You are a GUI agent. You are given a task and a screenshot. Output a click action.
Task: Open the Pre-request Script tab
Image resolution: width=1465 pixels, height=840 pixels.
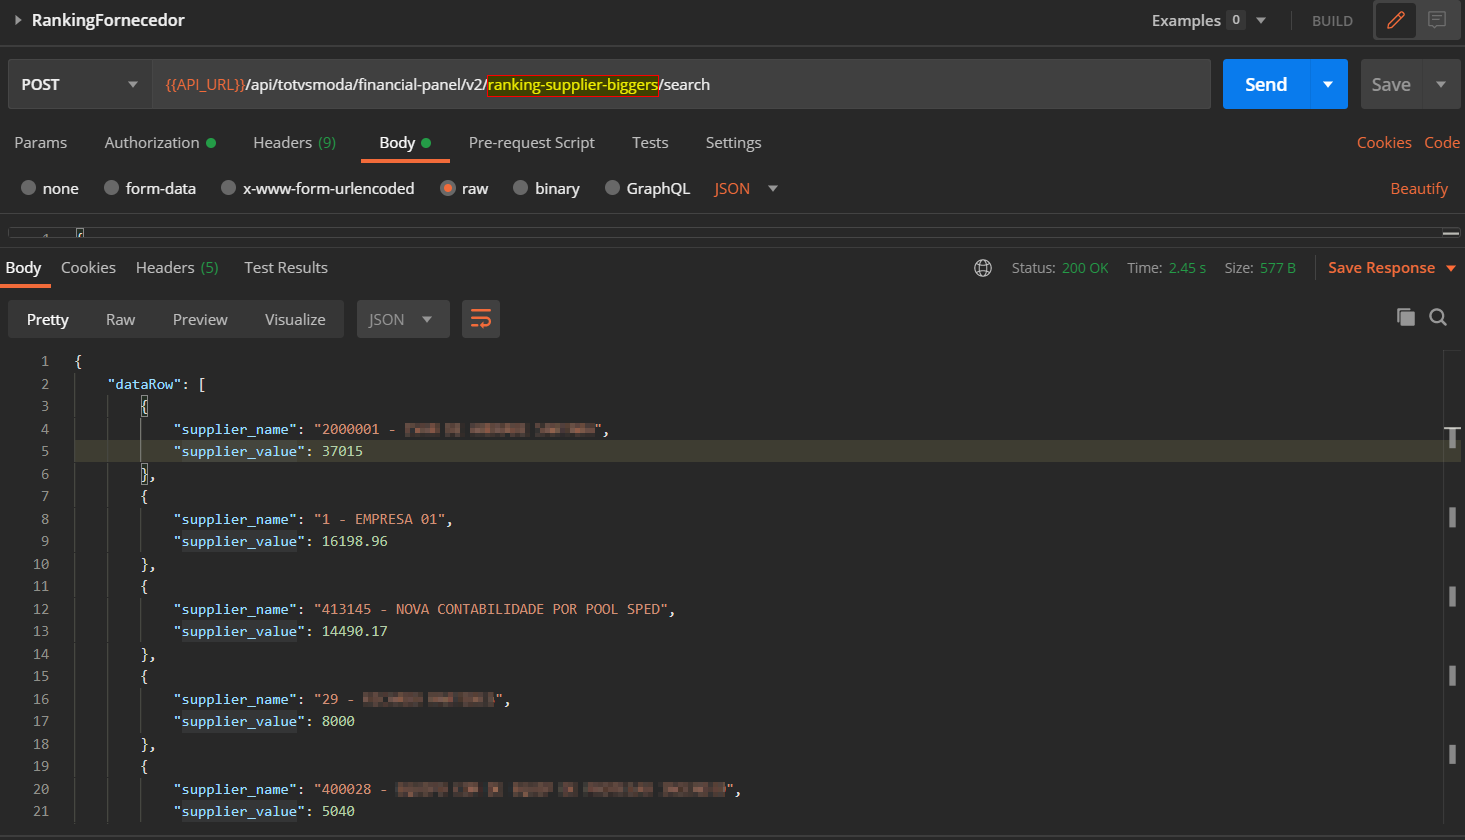pos(532,143)
